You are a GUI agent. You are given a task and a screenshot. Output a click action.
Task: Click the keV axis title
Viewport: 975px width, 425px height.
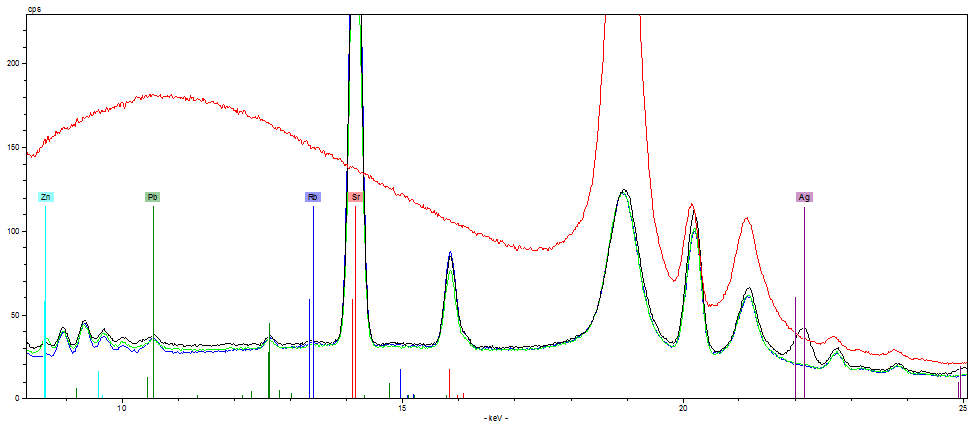[496, 418]
